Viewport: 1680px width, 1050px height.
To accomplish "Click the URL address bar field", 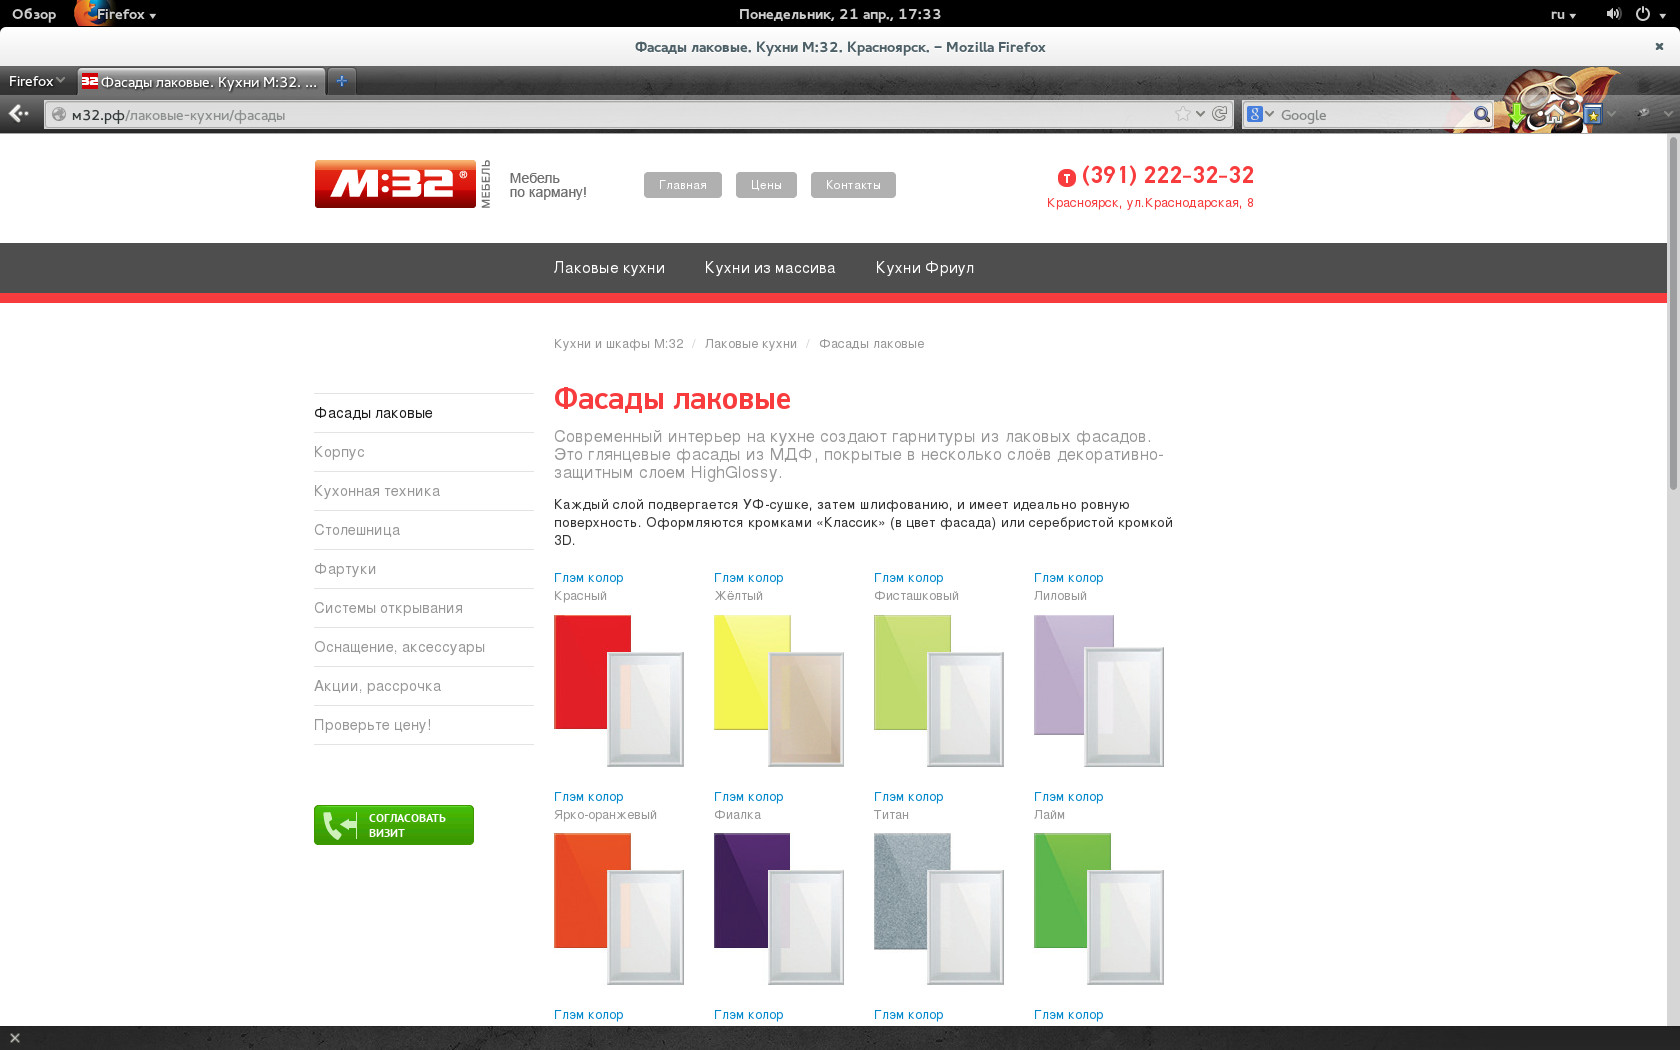I will click(600, 115).
